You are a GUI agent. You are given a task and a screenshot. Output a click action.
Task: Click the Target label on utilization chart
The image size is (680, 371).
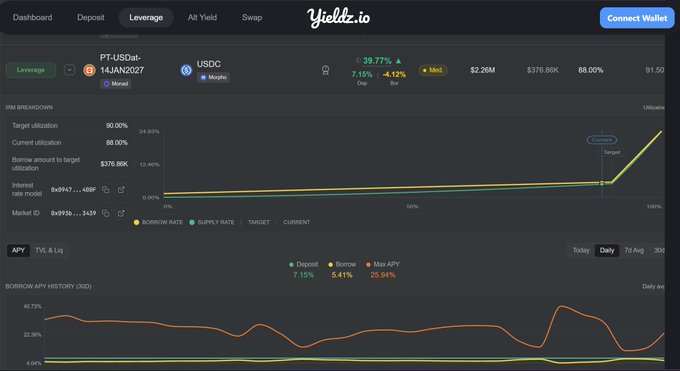[612, 152]
